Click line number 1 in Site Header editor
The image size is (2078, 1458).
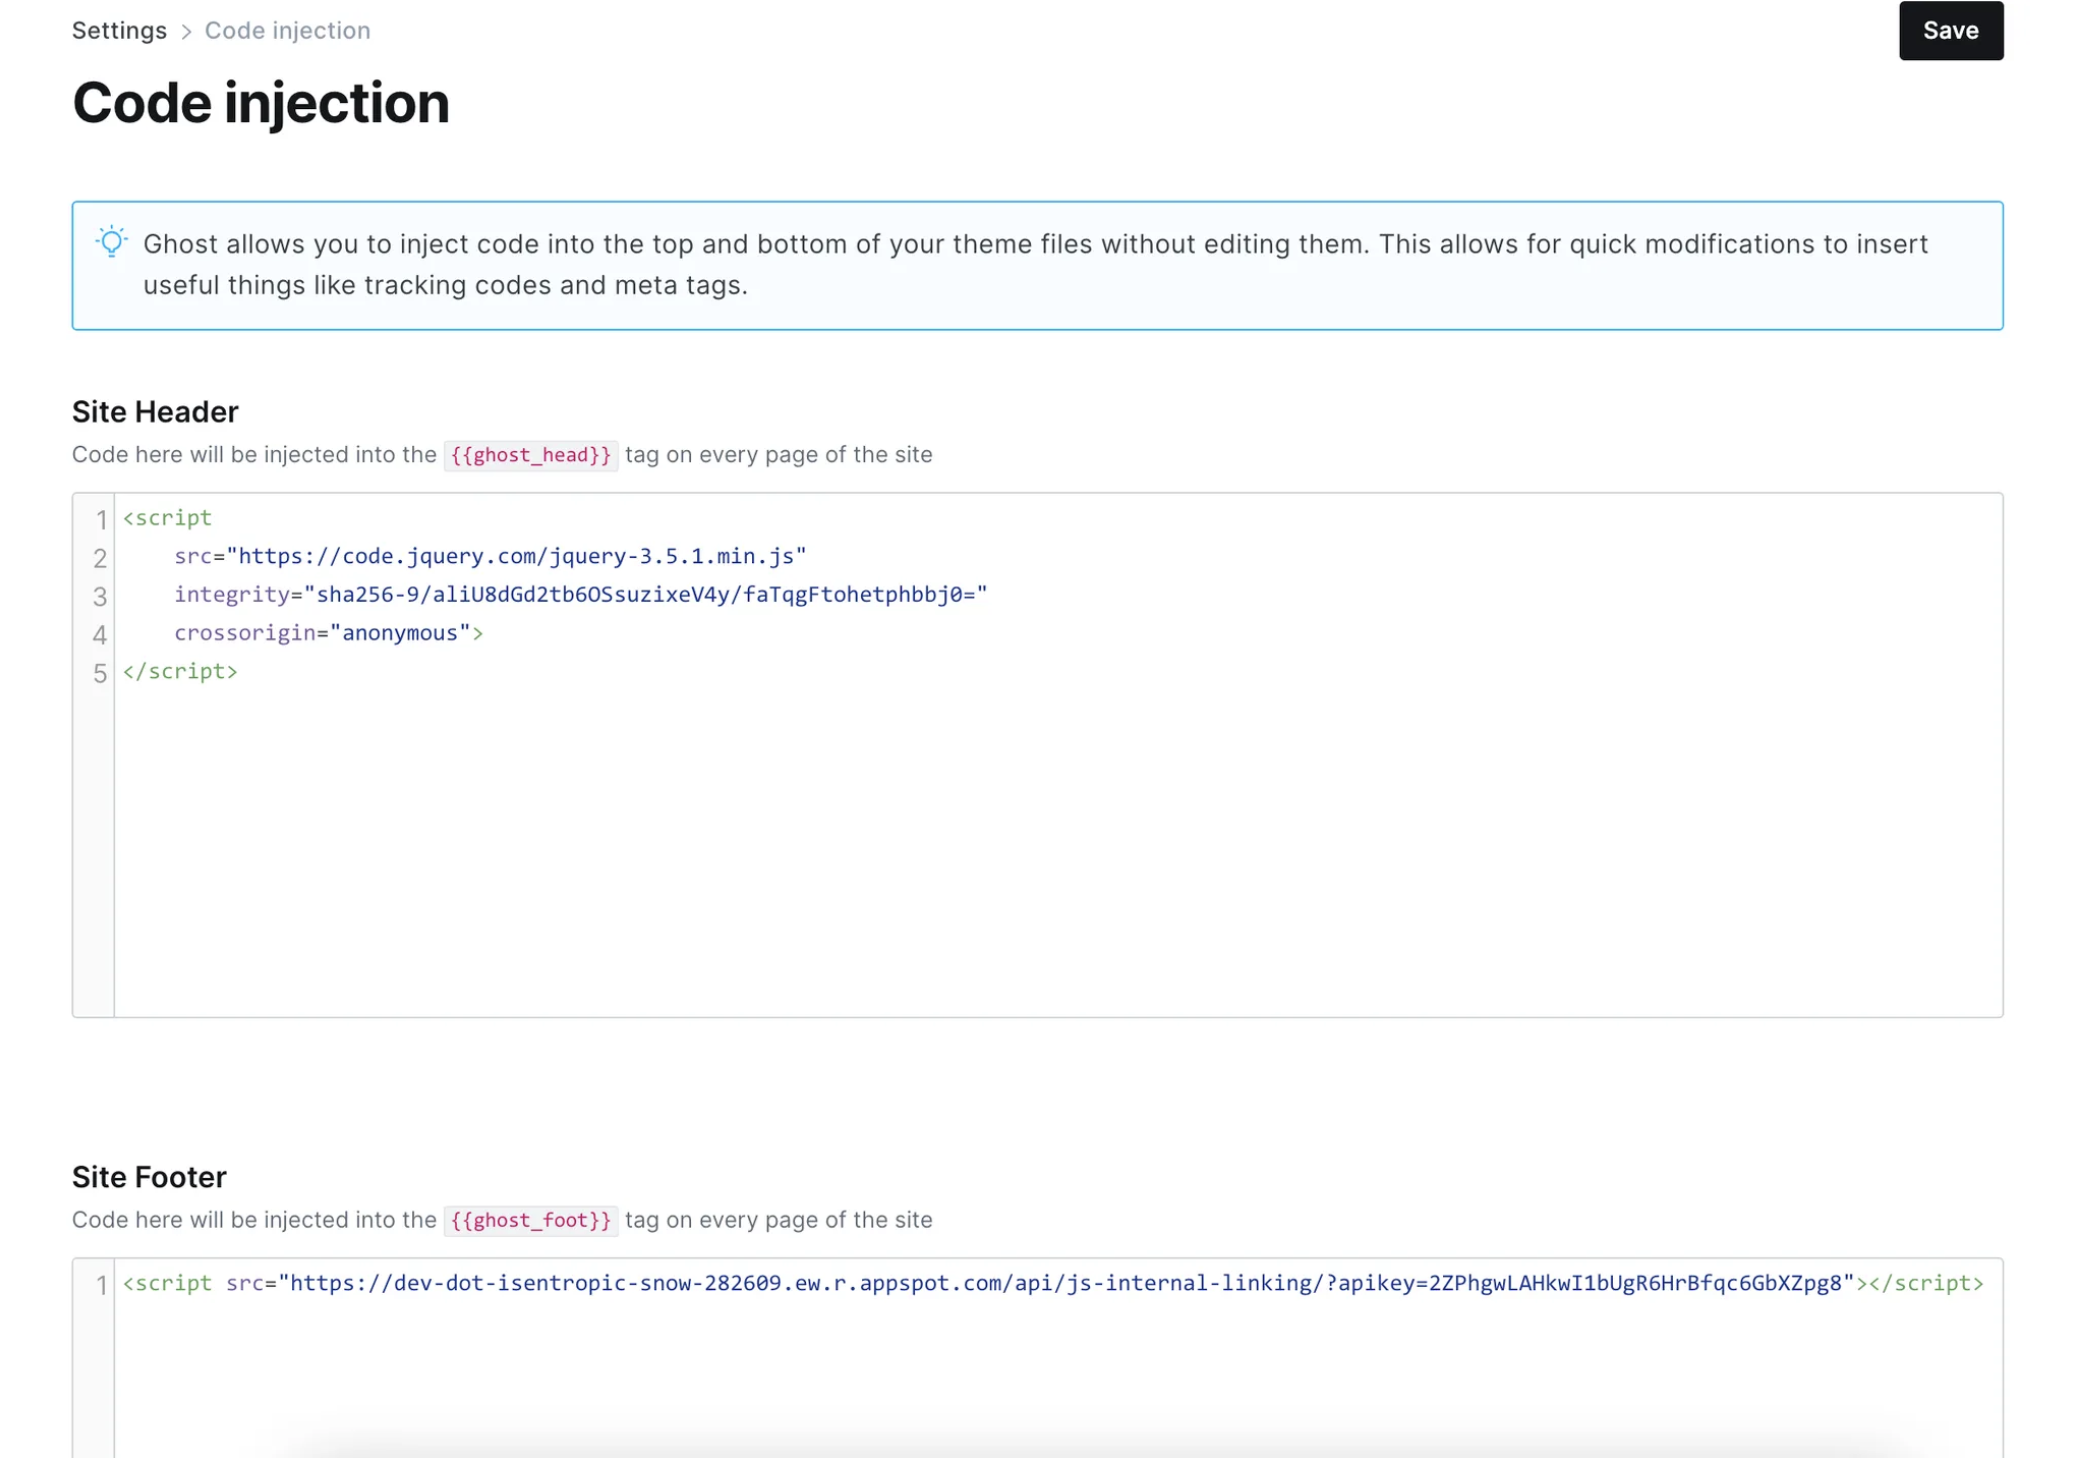[x=99, y=519]
